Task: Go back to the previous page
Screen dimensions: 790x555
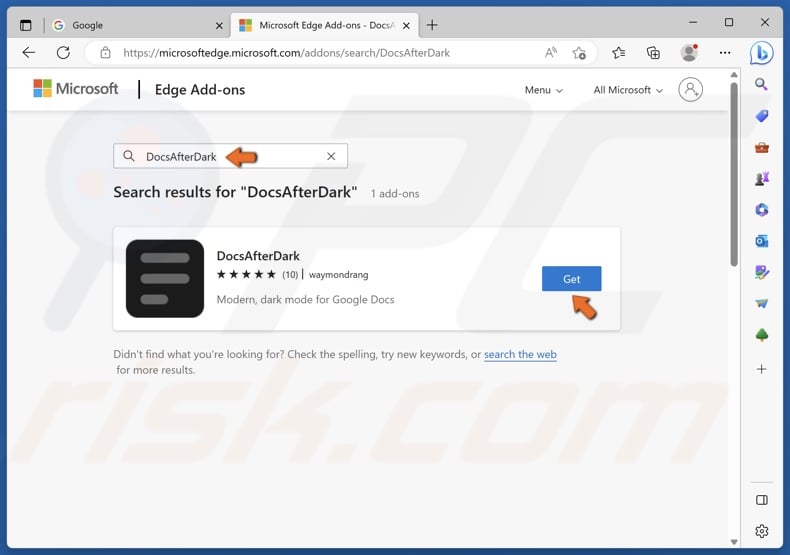Action: pyautogui.click(x=29, y=52)
